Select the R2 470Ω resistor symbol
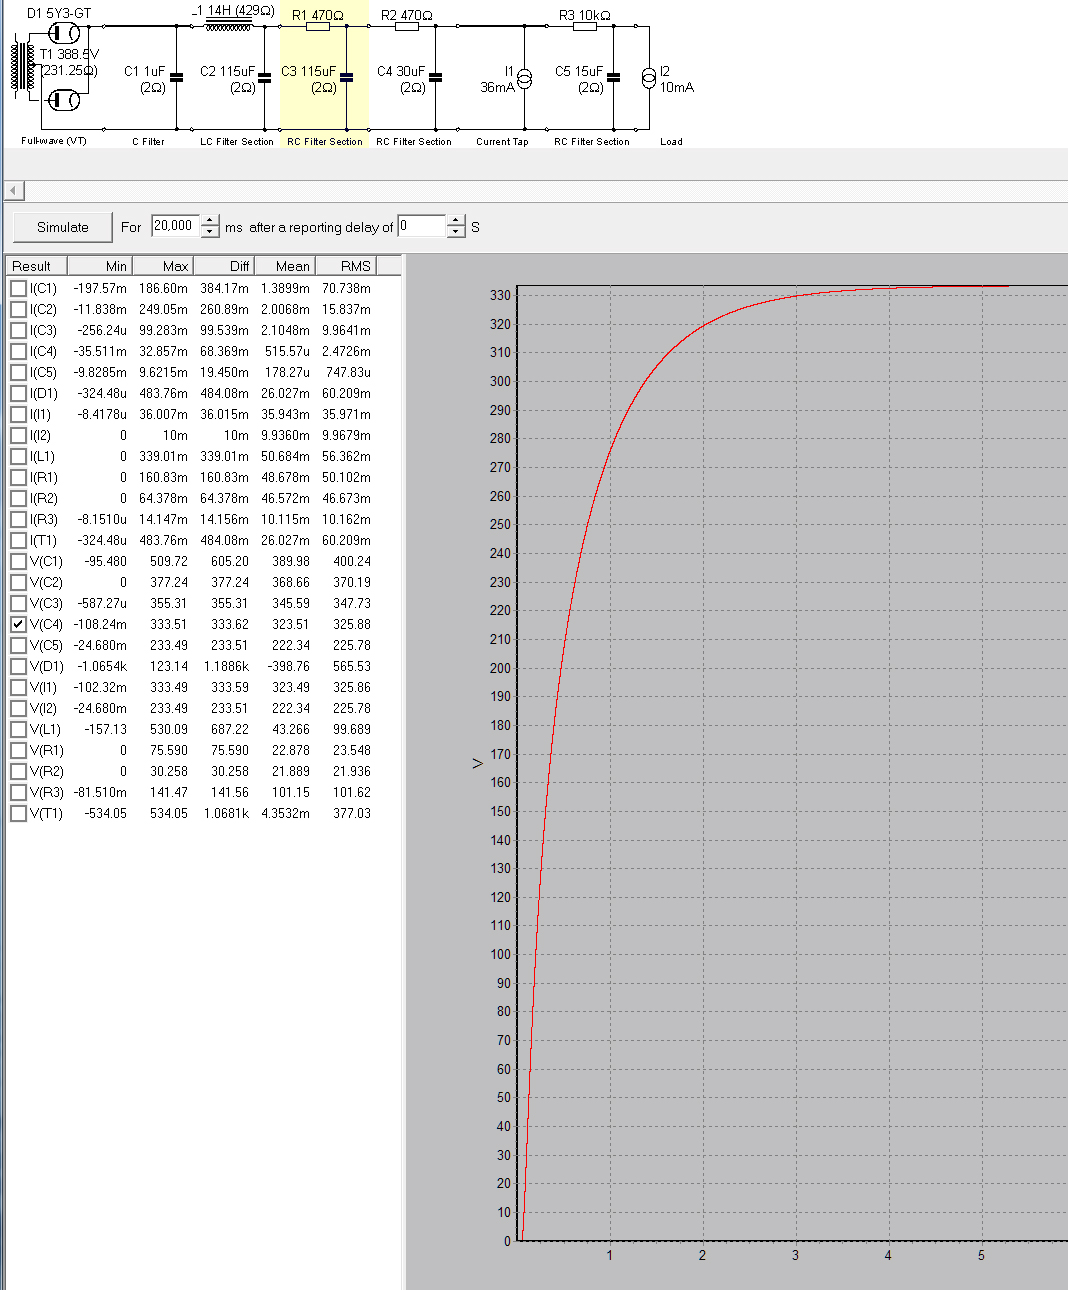The image size is (1068, 1290). pyautogui.click(x=407, y=27)
